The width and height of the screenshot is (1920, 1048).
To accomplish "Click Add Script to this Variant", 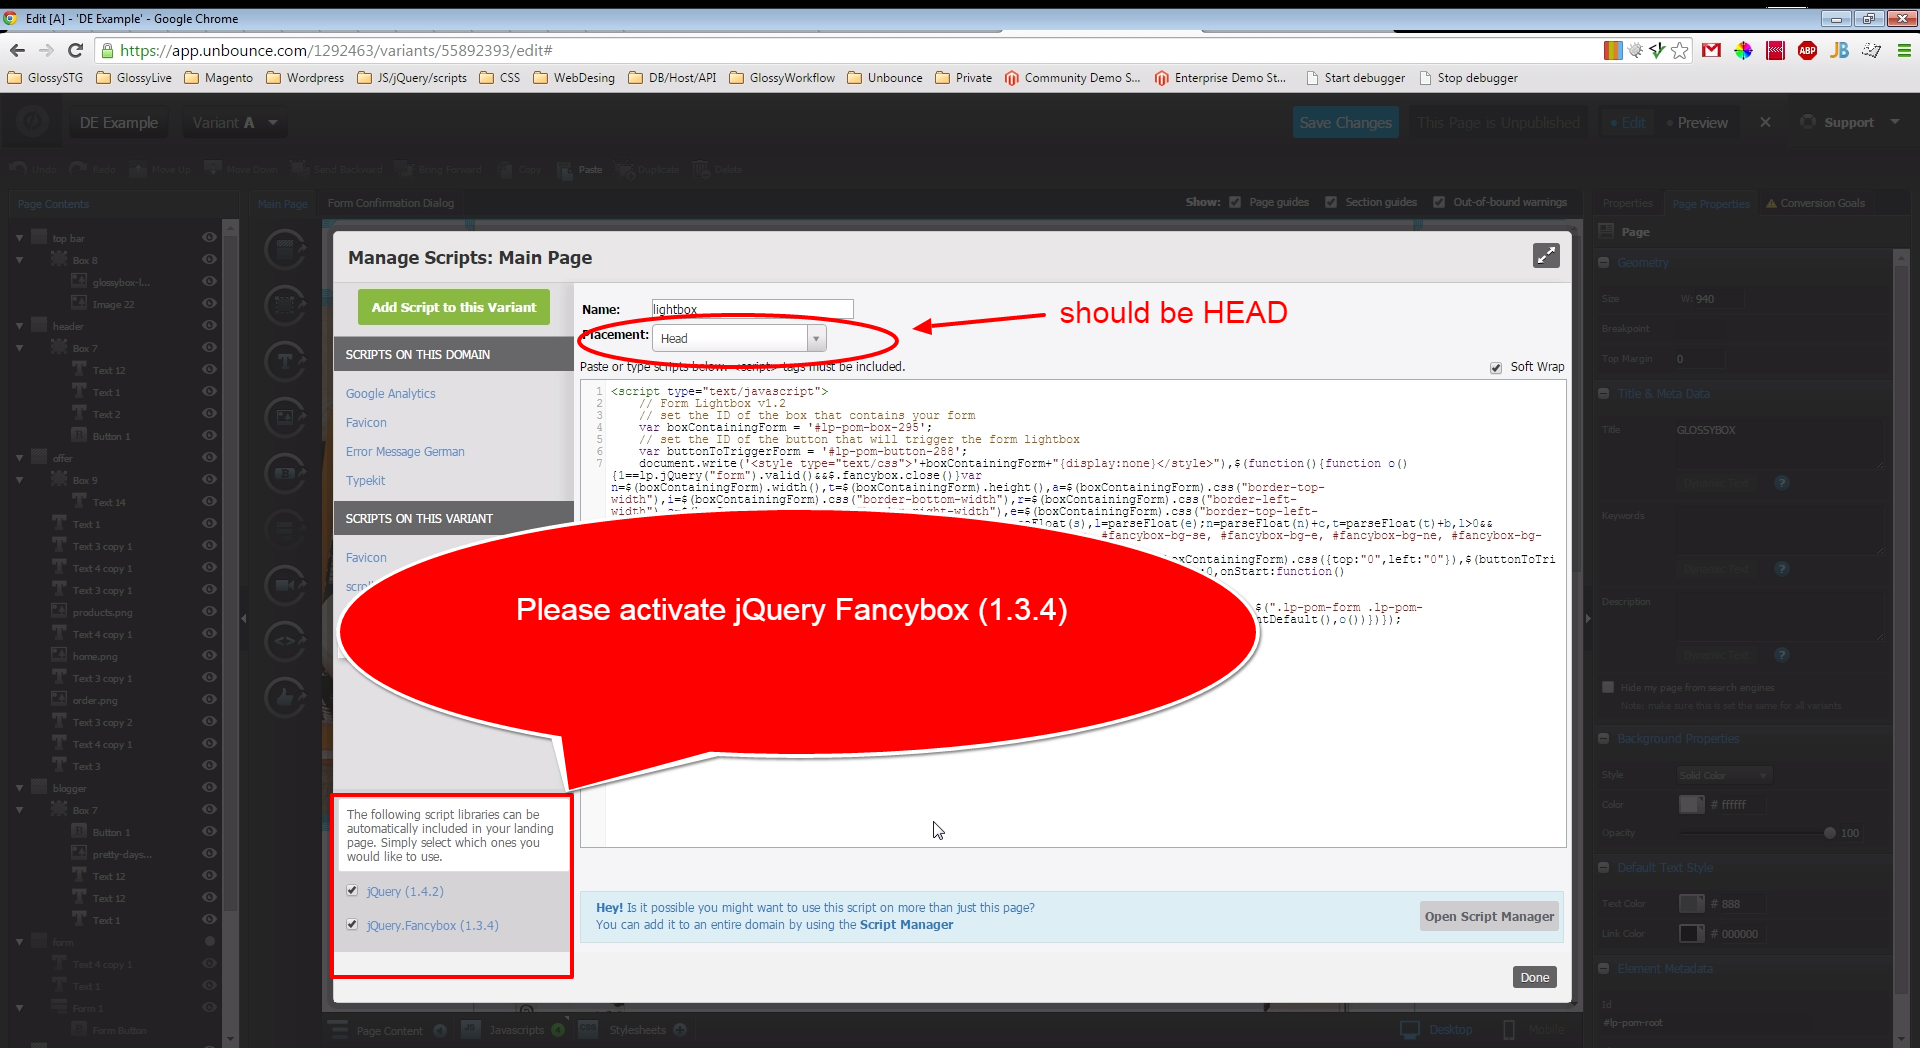I will (x=454, y=307).
